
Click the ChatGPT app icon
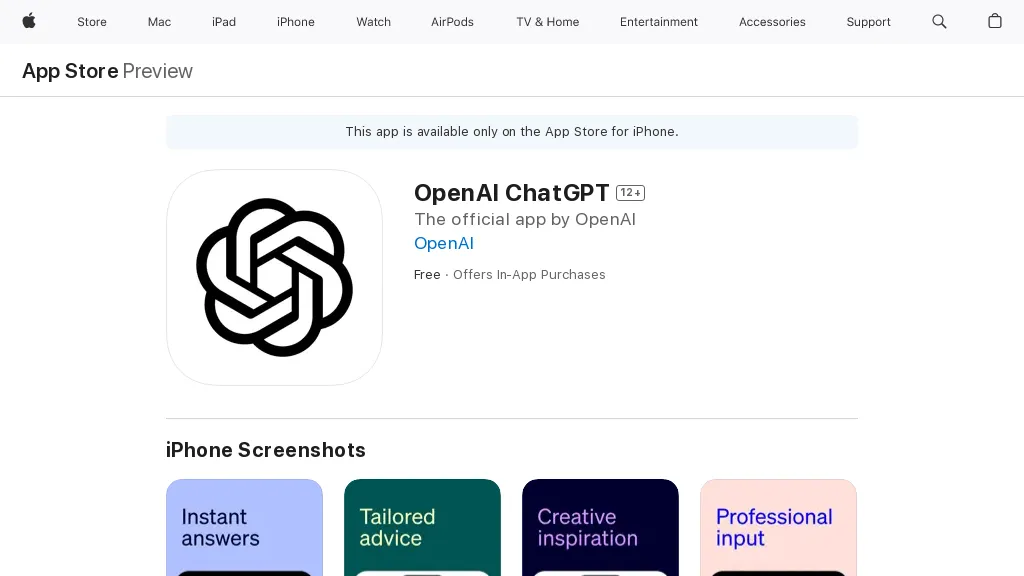[x=274, y=277]
